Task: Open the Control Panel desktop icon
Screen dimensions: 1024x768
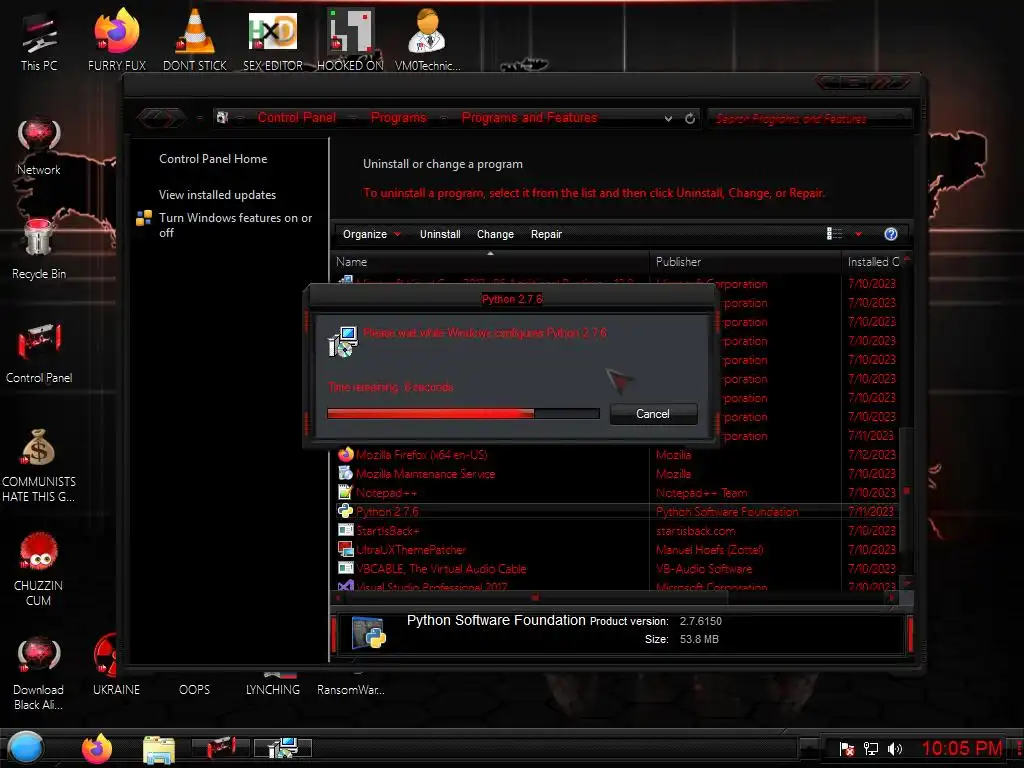Action: pos(39,354)
